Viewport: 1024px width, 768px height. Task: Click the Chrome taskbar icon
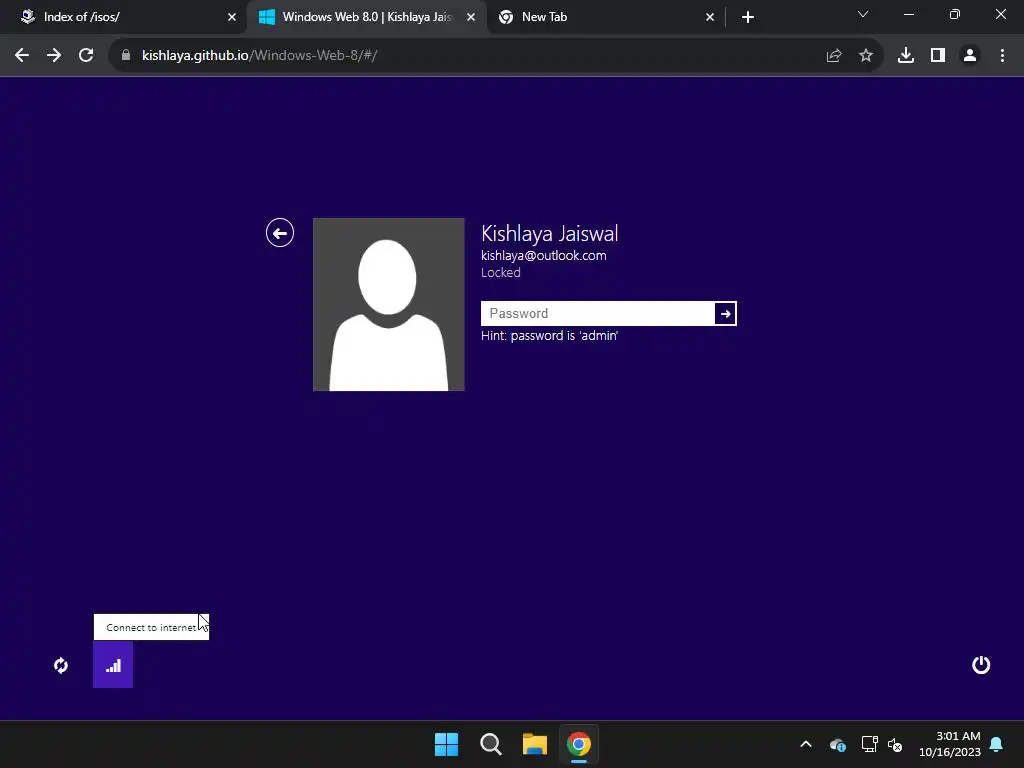(x=579, y=744)
